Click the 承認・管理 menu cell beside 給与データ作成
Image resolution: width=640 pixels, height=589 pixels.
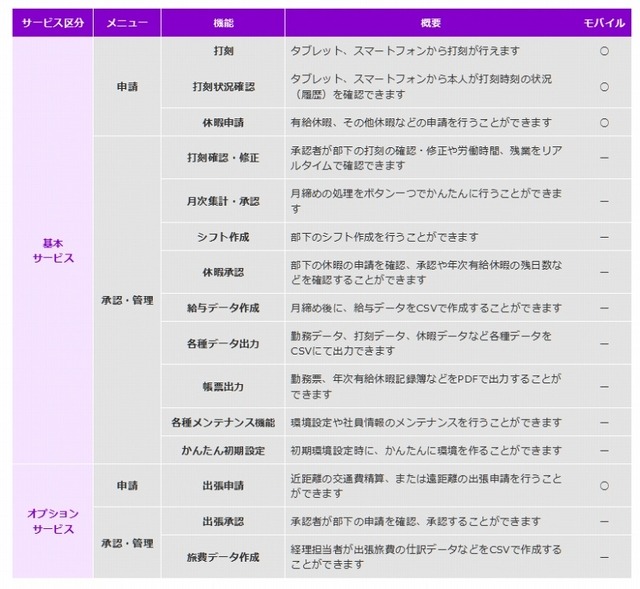pos(127,300)
